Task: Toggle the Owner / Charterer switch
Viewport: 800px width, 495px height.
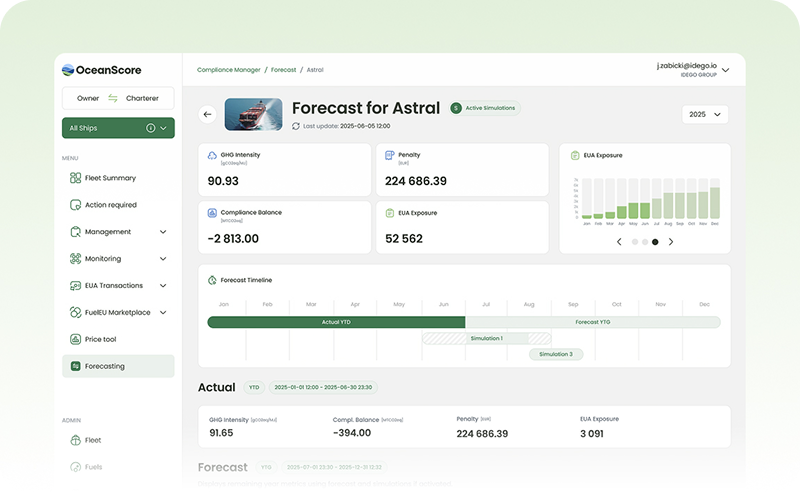Action: [x=113, y=98]
